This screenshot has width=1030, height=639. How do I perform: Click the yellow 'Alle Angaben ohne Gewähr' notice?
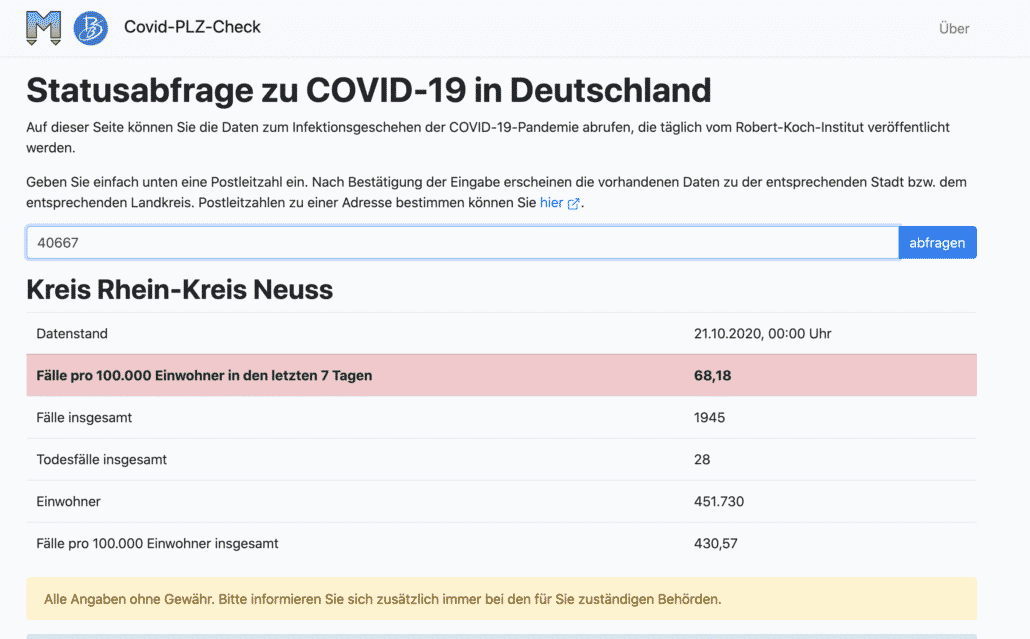(x=382, y=600)
